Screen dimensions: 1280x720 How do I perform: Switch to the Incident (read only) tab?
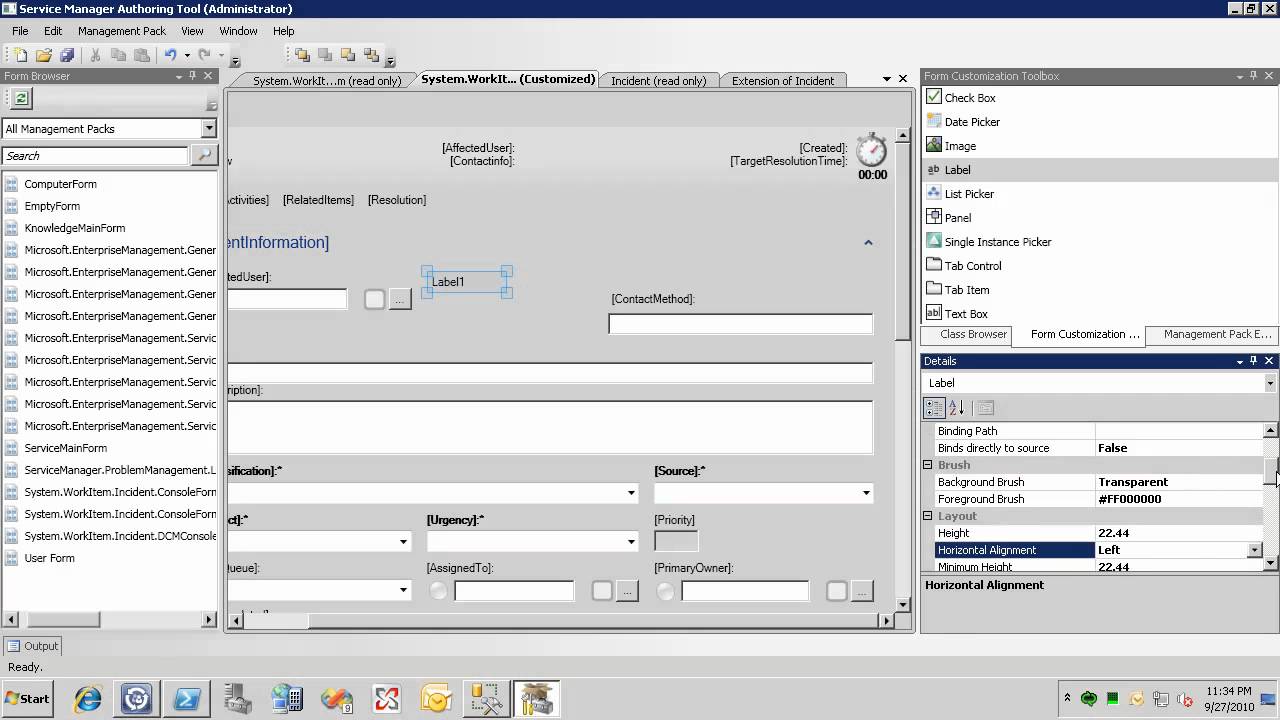[x=658, y=81]
